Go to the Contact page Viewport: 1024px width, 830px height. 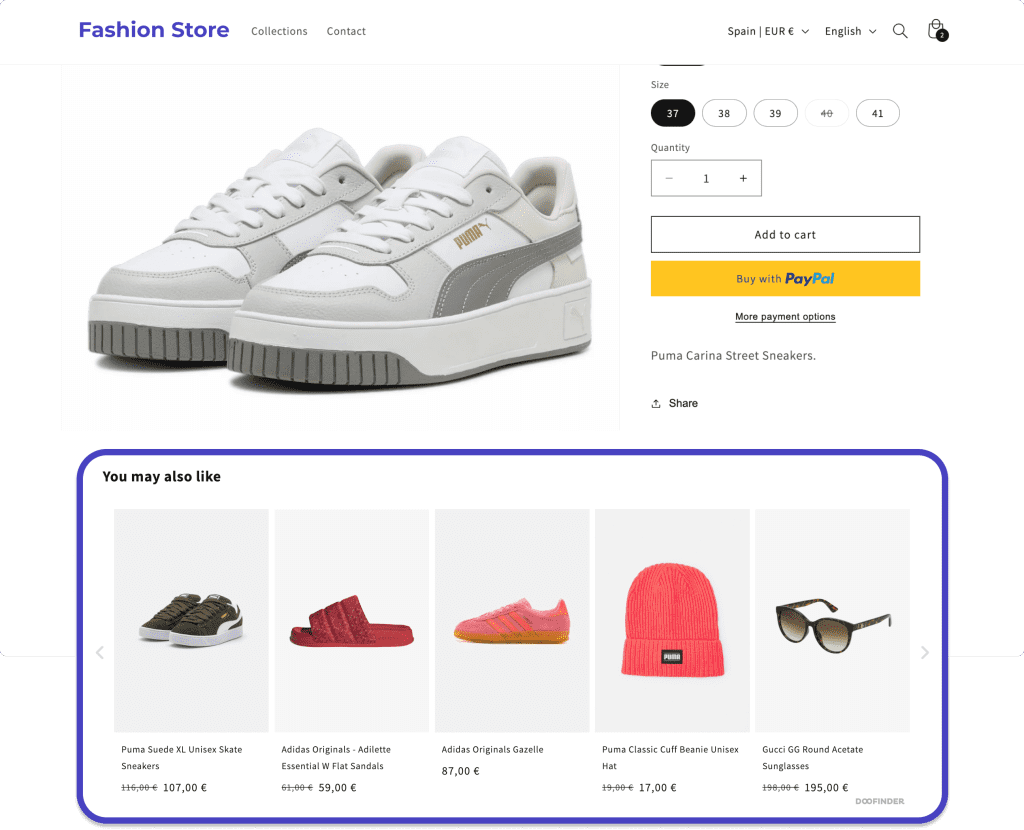[x=346, y=31]
